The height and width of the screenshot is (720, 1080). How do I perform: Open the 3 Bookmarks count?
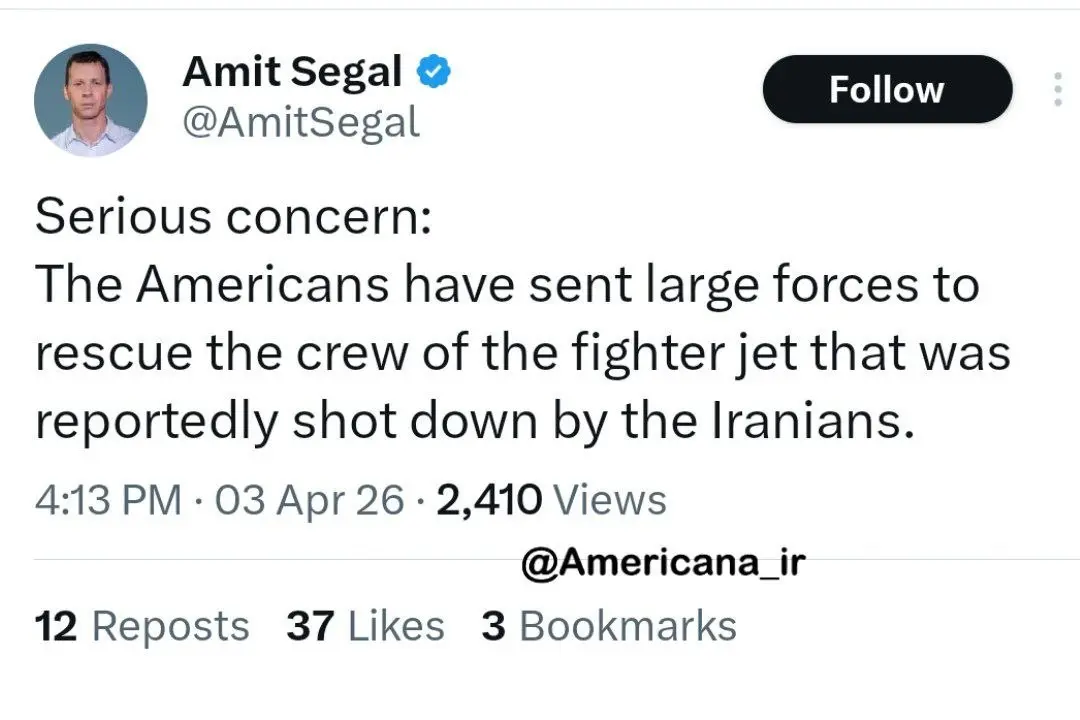click(x=609, y=627)
